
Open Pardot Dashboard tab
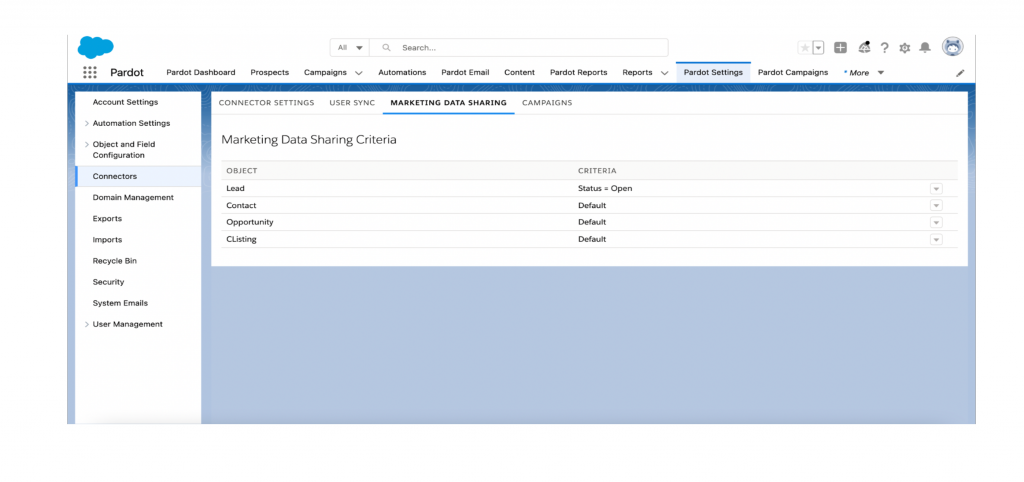[x=200, y=72]
